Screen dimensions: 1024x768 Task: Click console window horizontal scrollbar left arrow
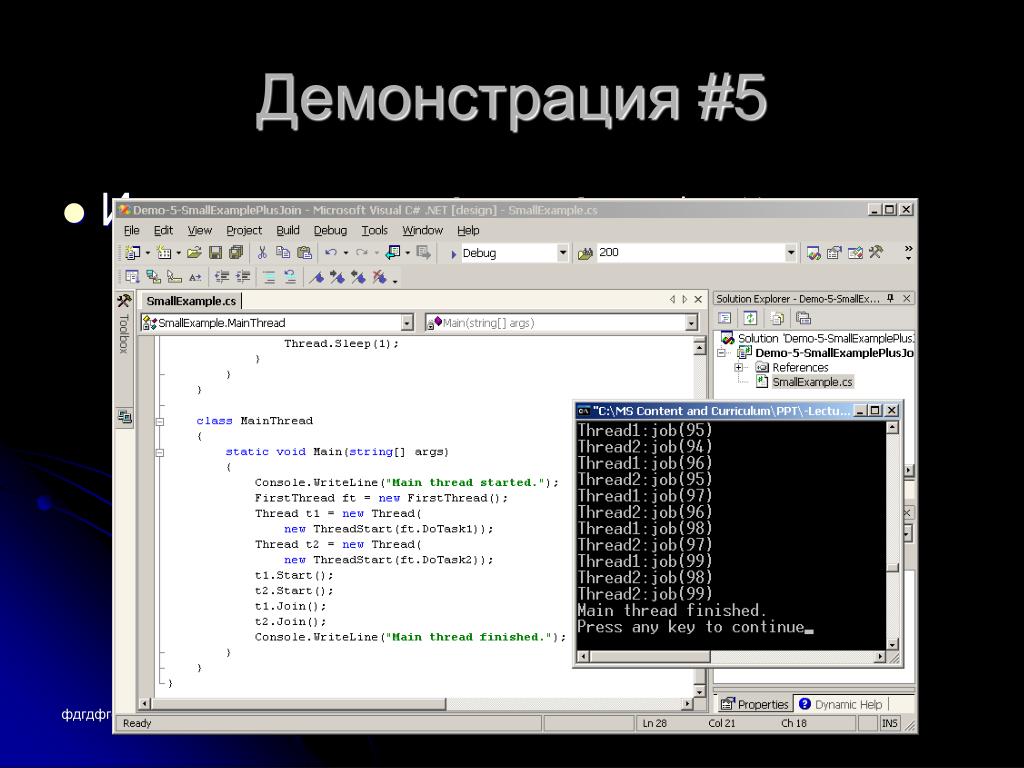584,656
